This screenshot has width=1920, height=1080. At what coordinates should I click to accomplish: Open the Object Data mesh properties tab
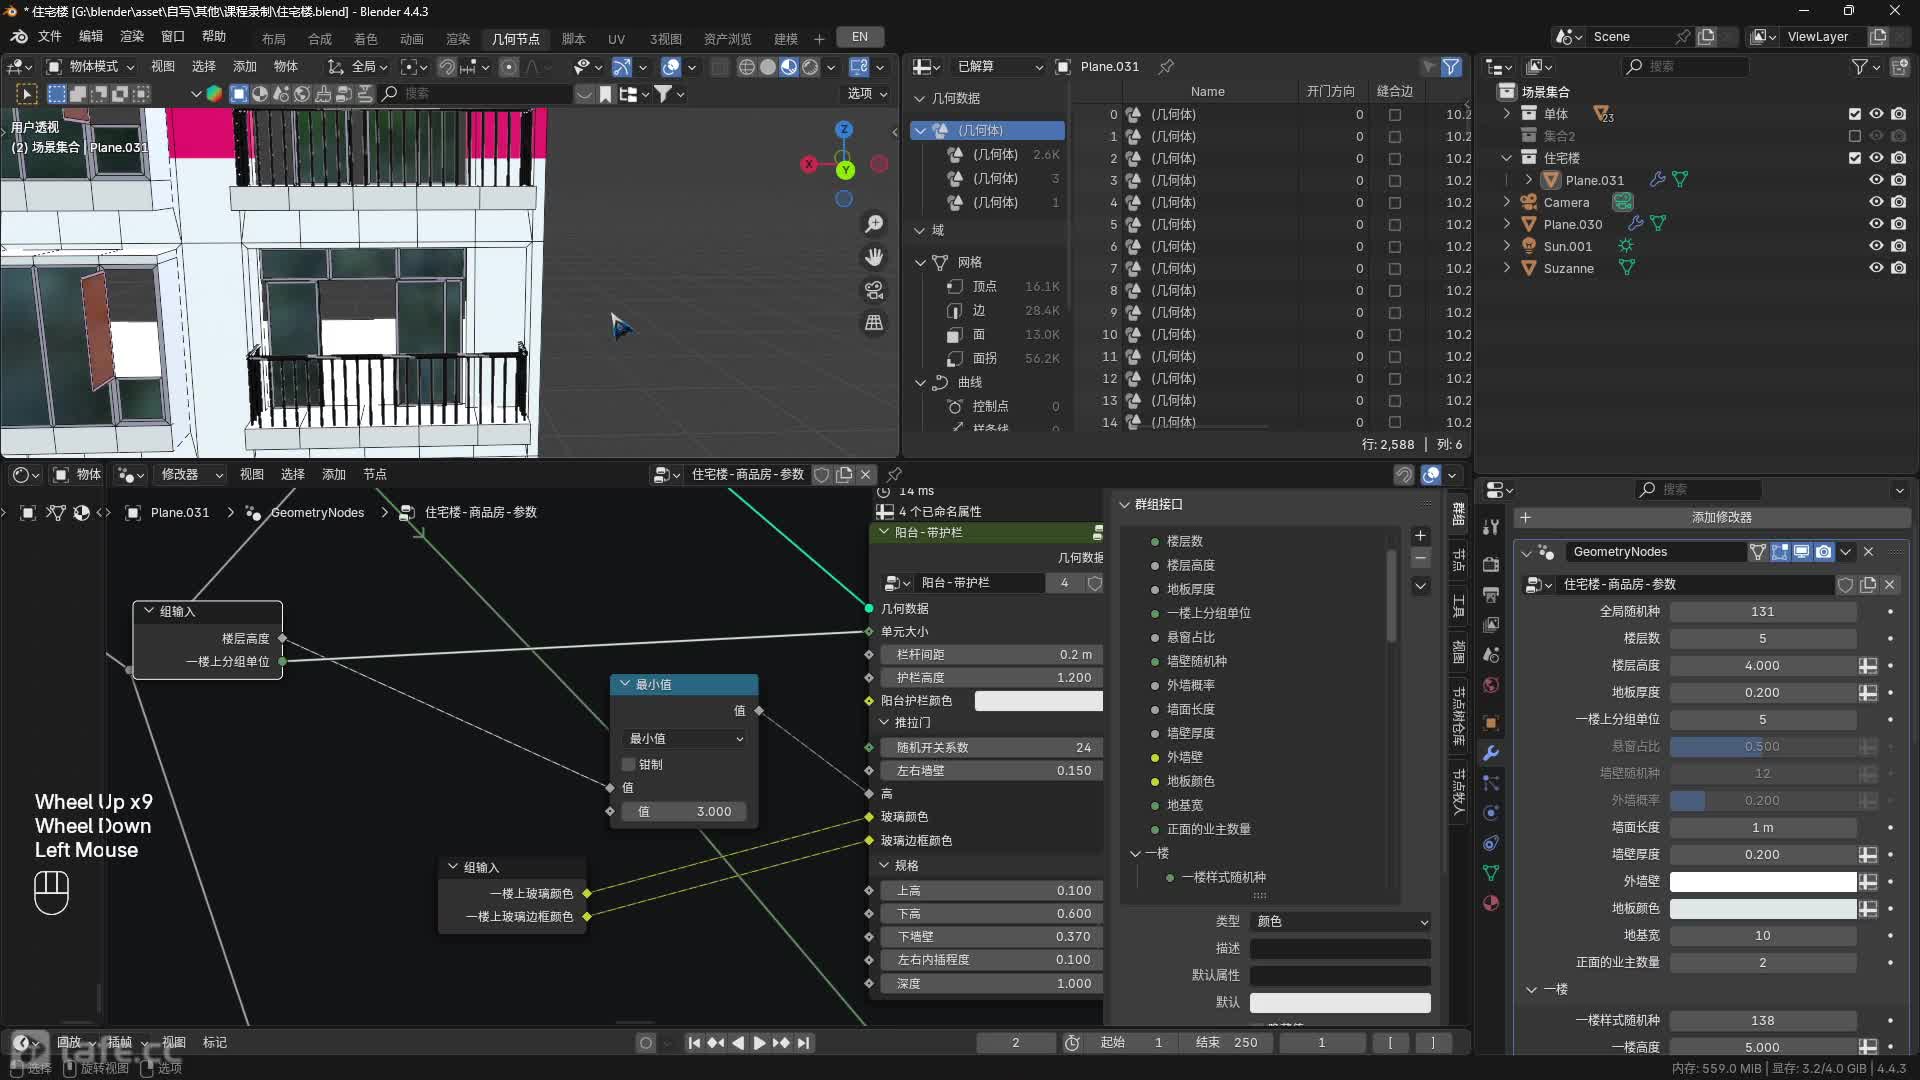pos(1491,873)
